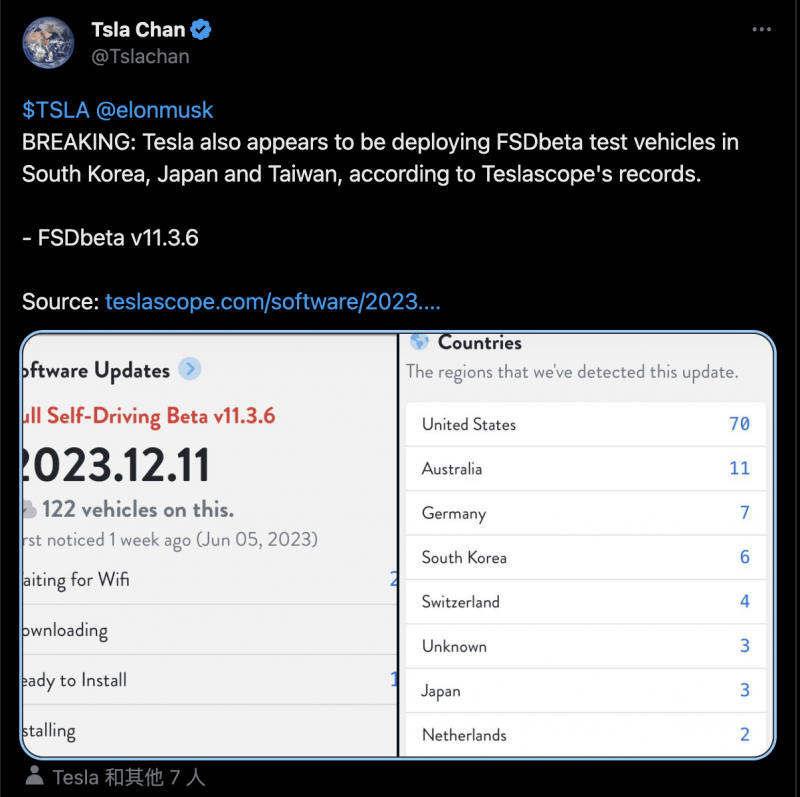Open the $TSLA cashtag link
800x797 pixels.
(x=48, y=110)
